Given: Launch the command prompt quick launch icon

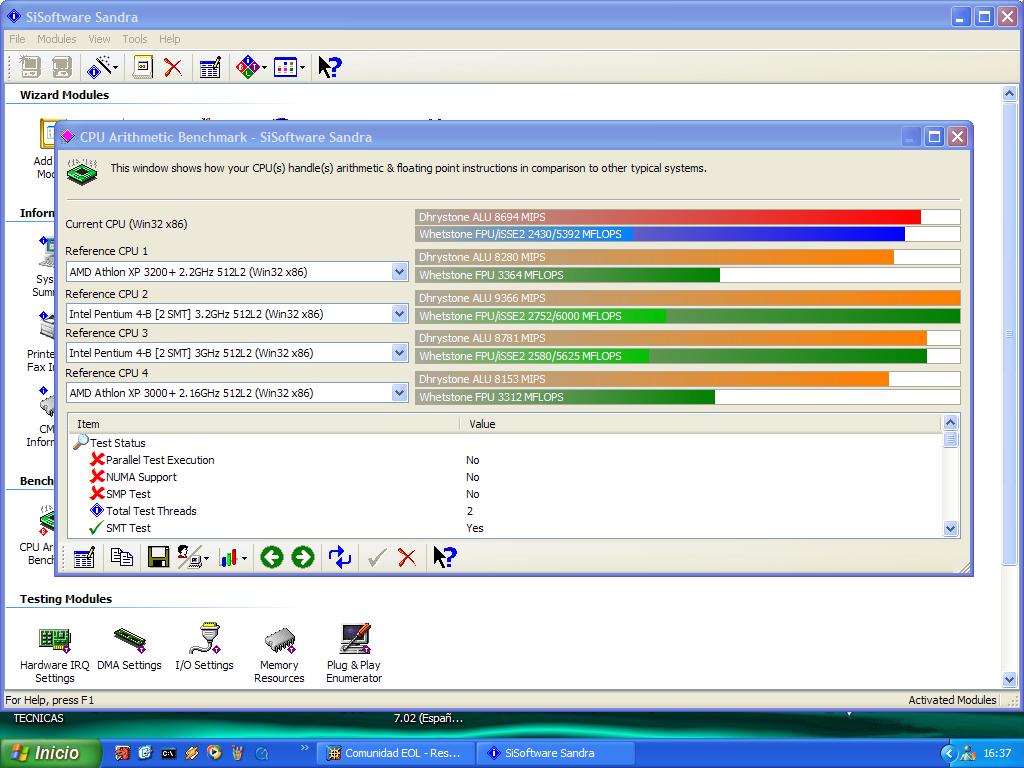Looking at the screenshot, I should pyautogui.click(x=168, y=753).
